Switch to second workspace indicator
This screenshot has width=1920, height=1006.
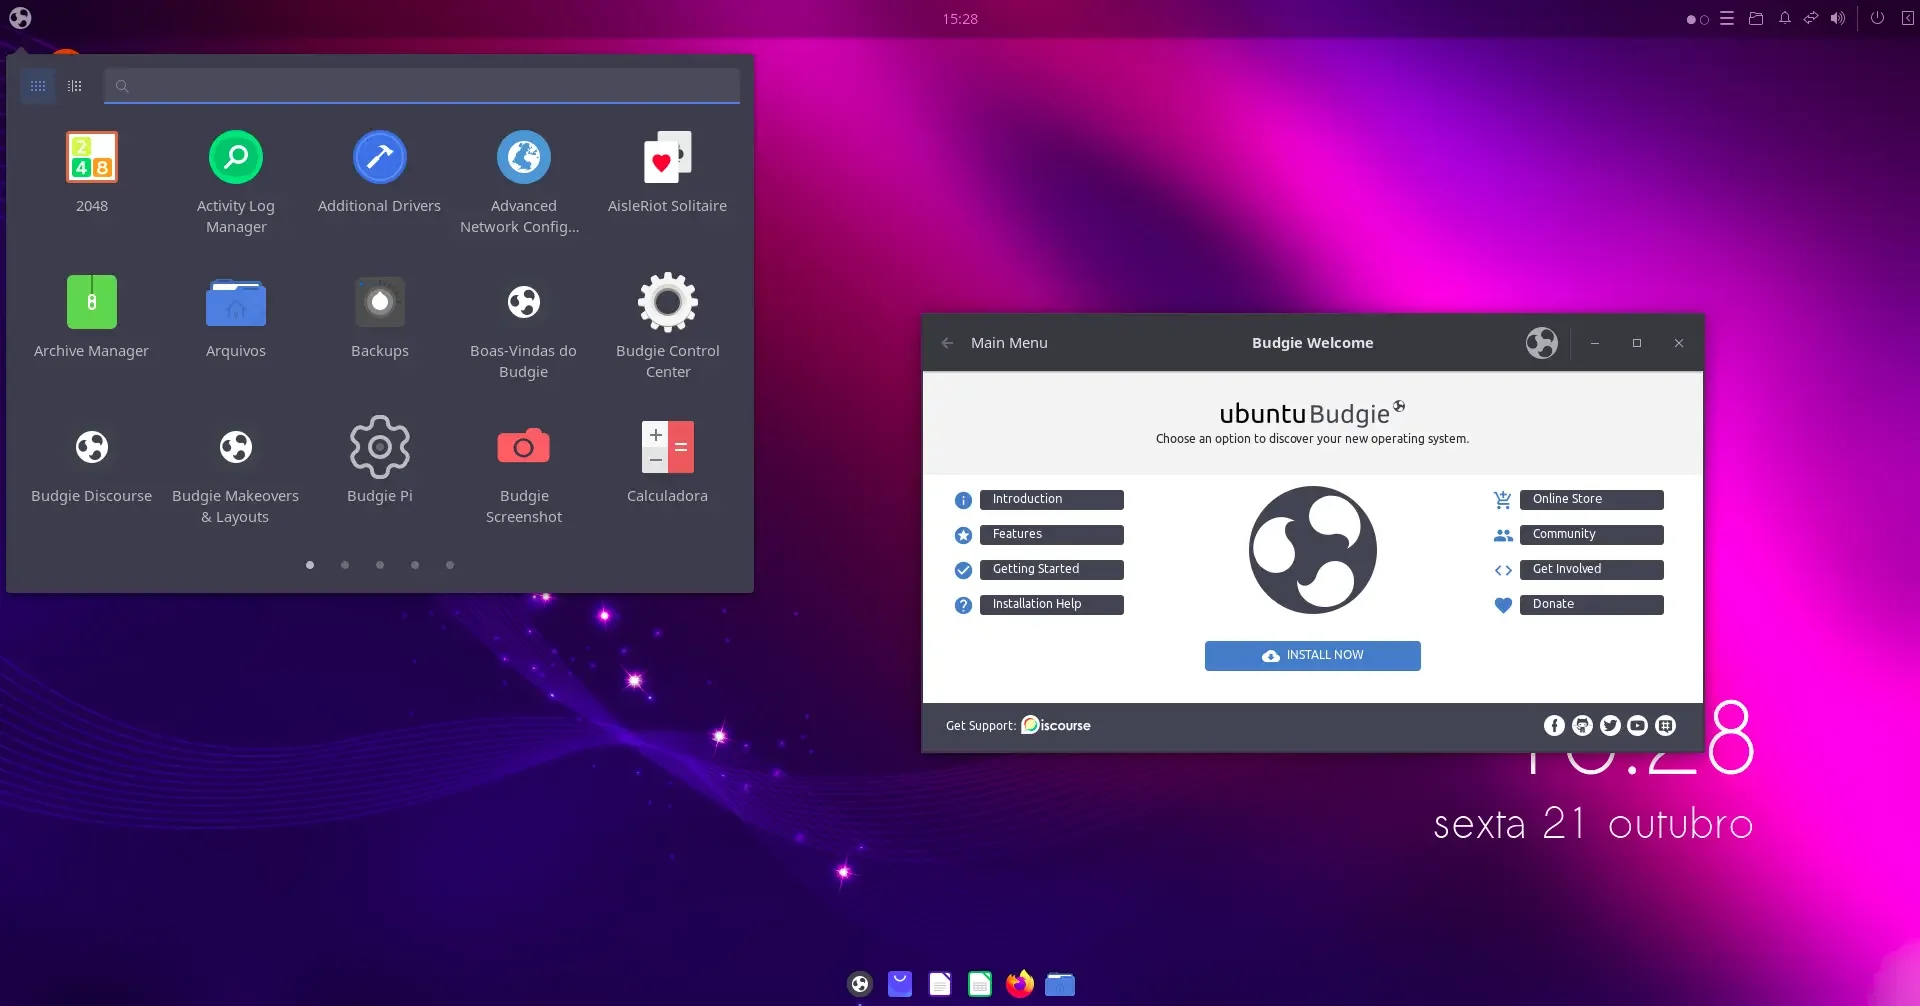(1704, 19)
